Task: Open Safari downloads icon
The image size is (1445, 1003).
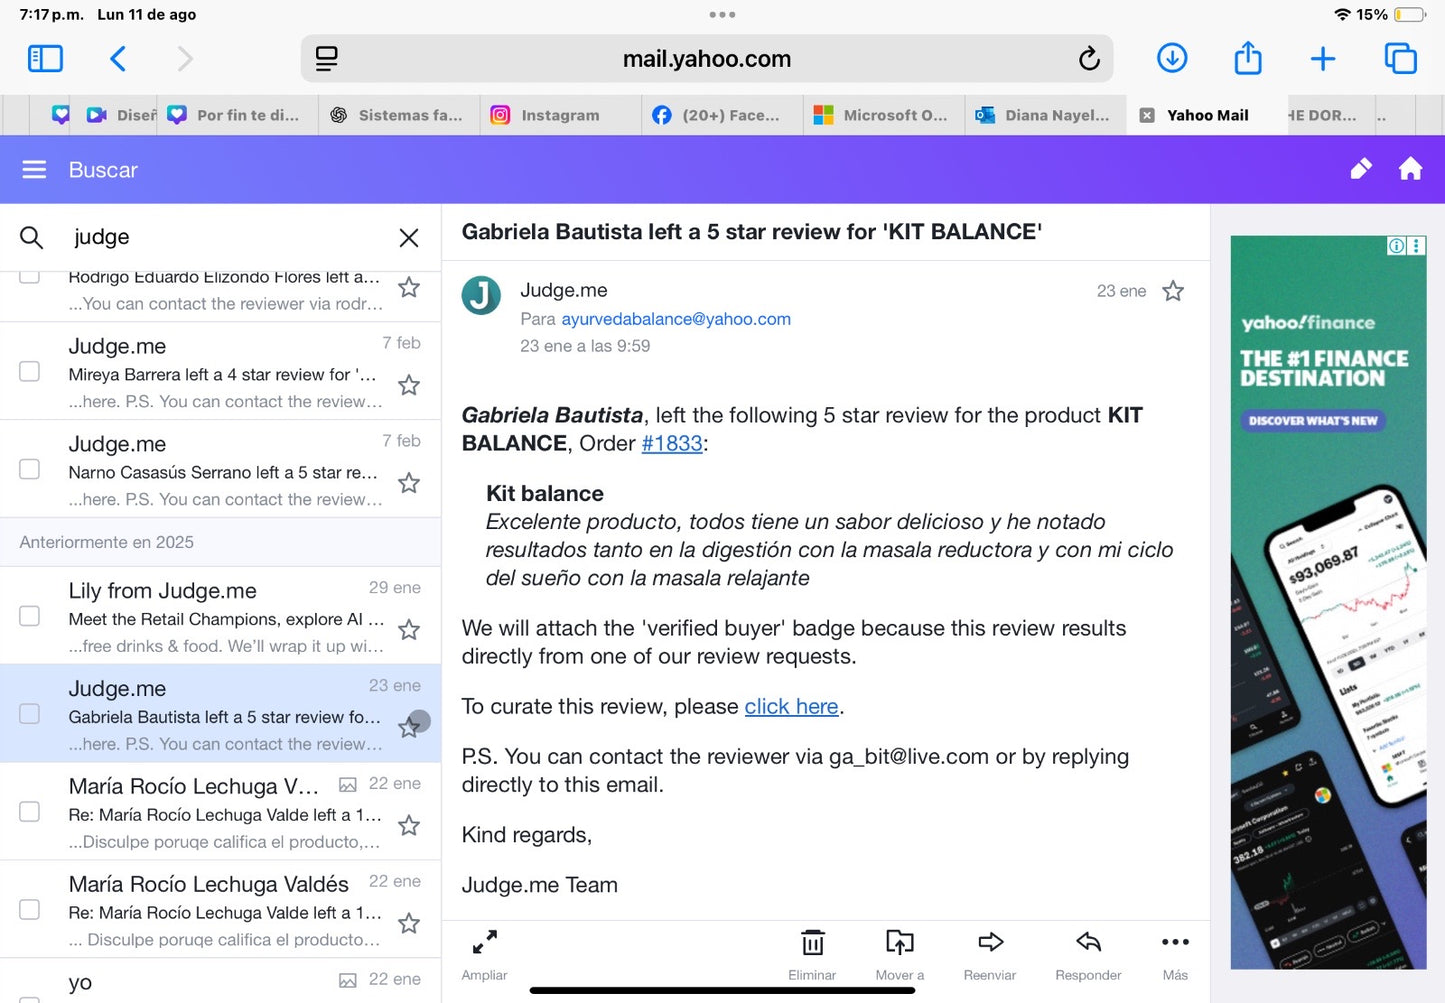Action: [x=1172, y=59]
